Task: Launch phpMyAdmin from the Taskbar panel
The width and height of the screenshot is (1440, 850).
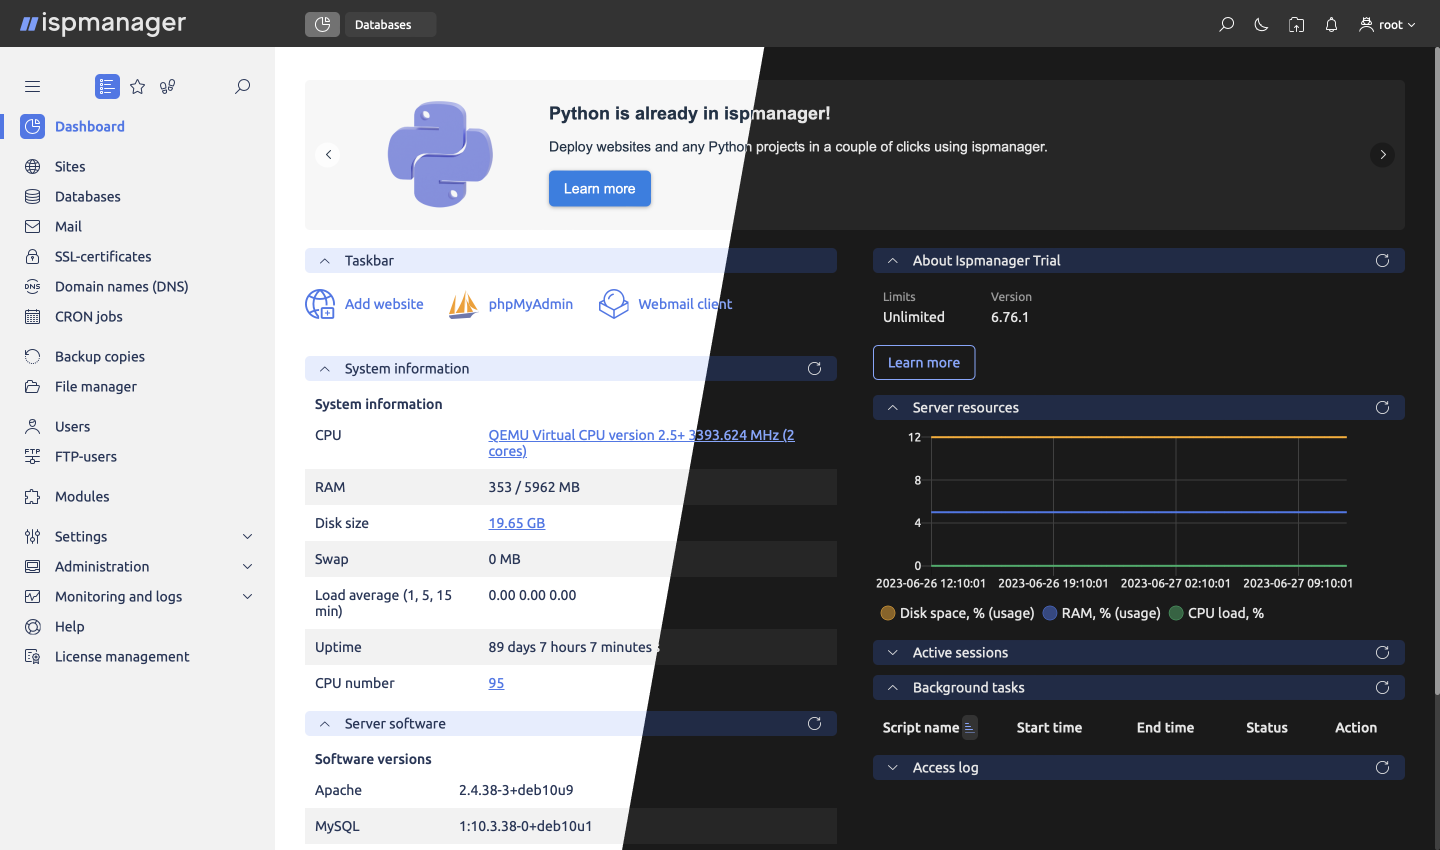Action: click(530, 303)
